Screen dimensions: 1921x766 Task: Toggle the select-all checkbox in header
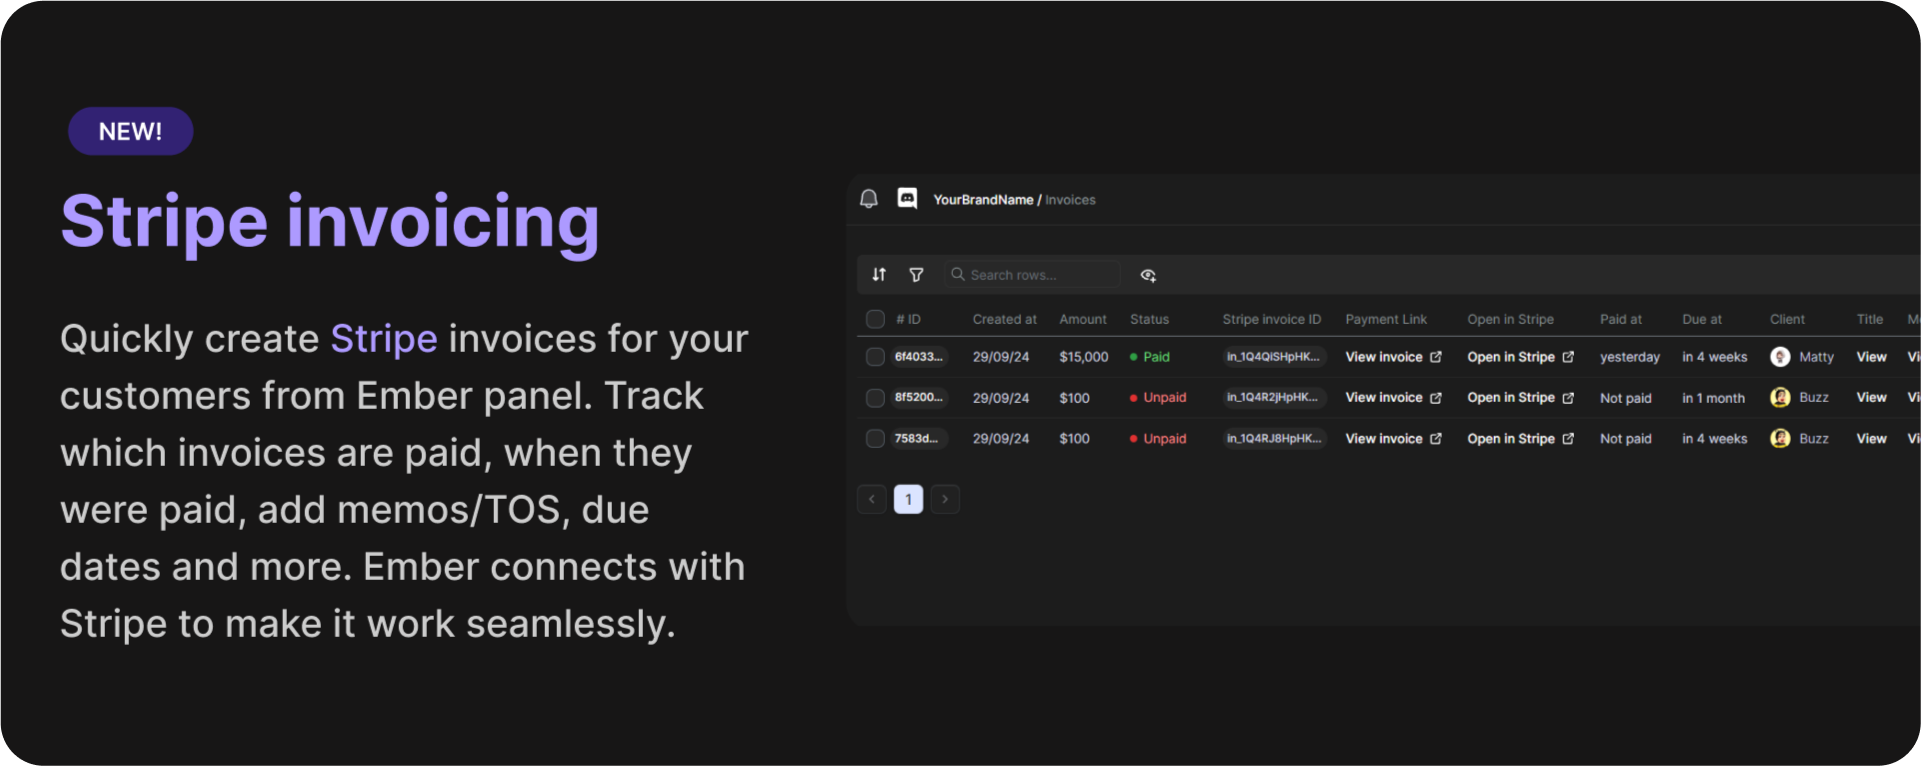pyautogui.click(x=875, y=319)
